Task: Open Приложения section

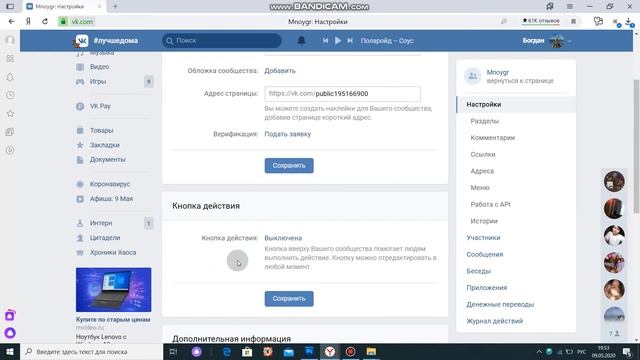Action: click(487, 288)
